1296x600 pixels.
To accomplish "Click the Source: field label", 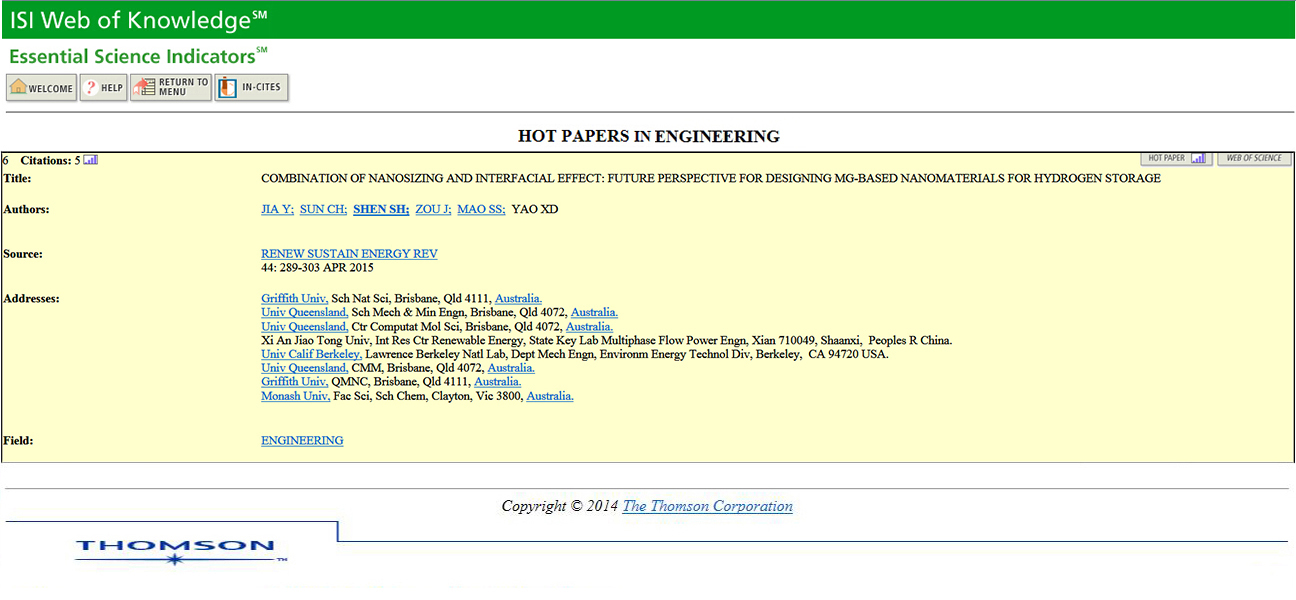I will (x=23, y=254).
